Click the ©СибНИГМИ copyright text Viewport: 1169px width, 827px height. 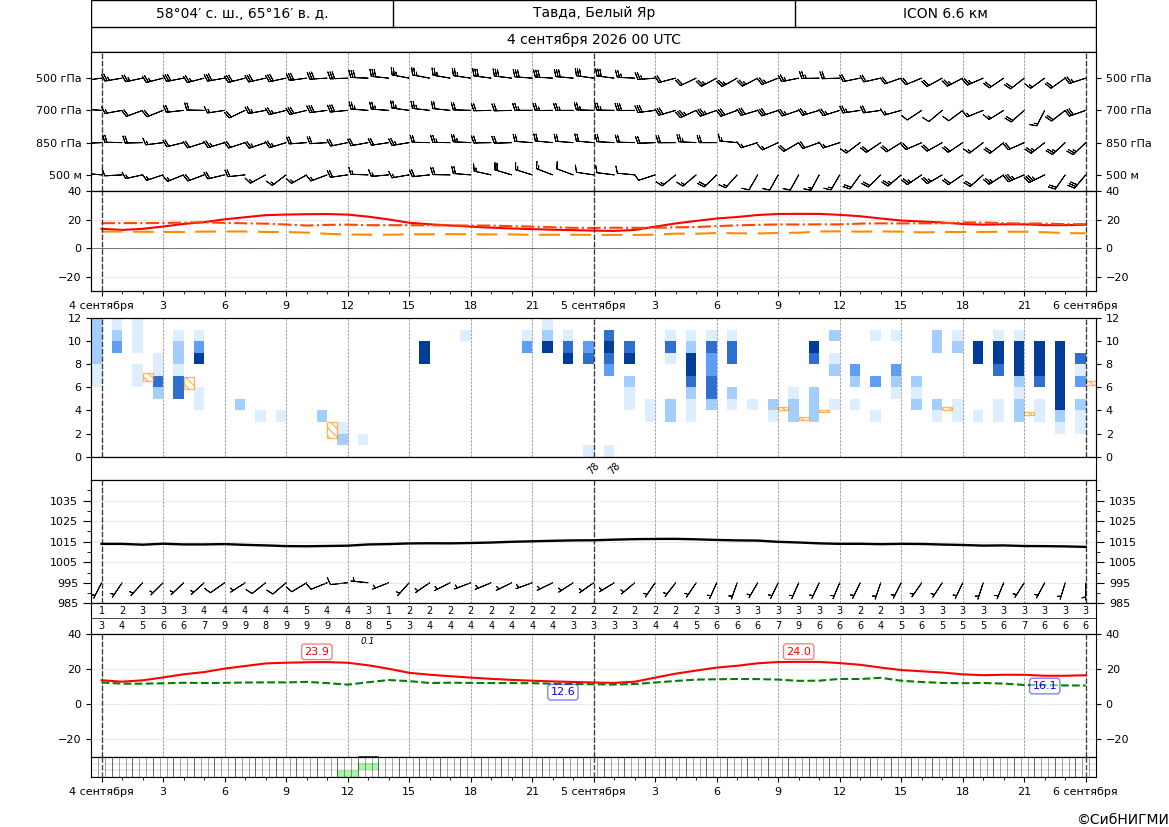[1123, 819]
